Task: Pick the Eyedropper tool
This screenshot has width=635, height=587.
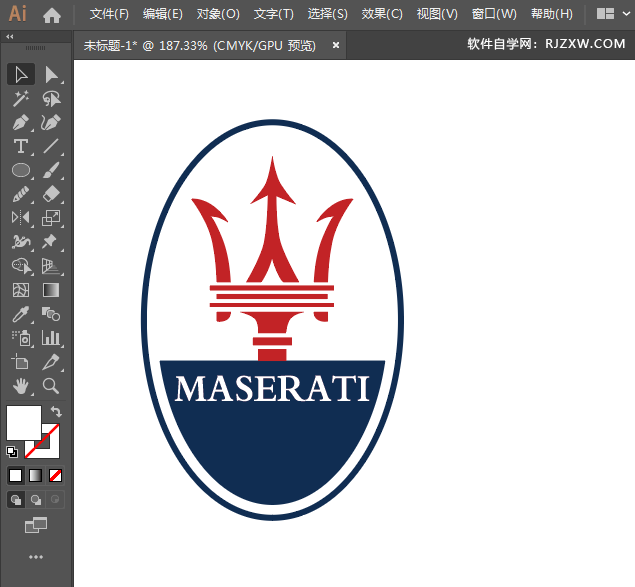Action: pyautogui.click(x=20, y=314)
